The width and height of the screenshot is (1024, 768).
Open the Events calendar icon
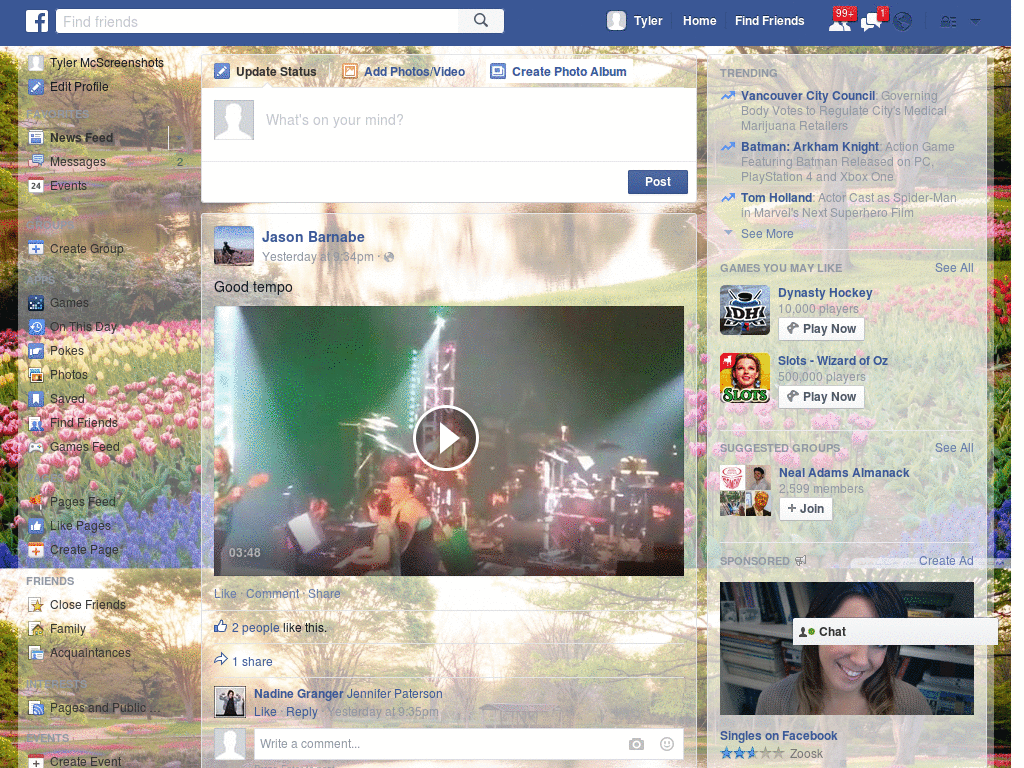click(x=36, y=185)
